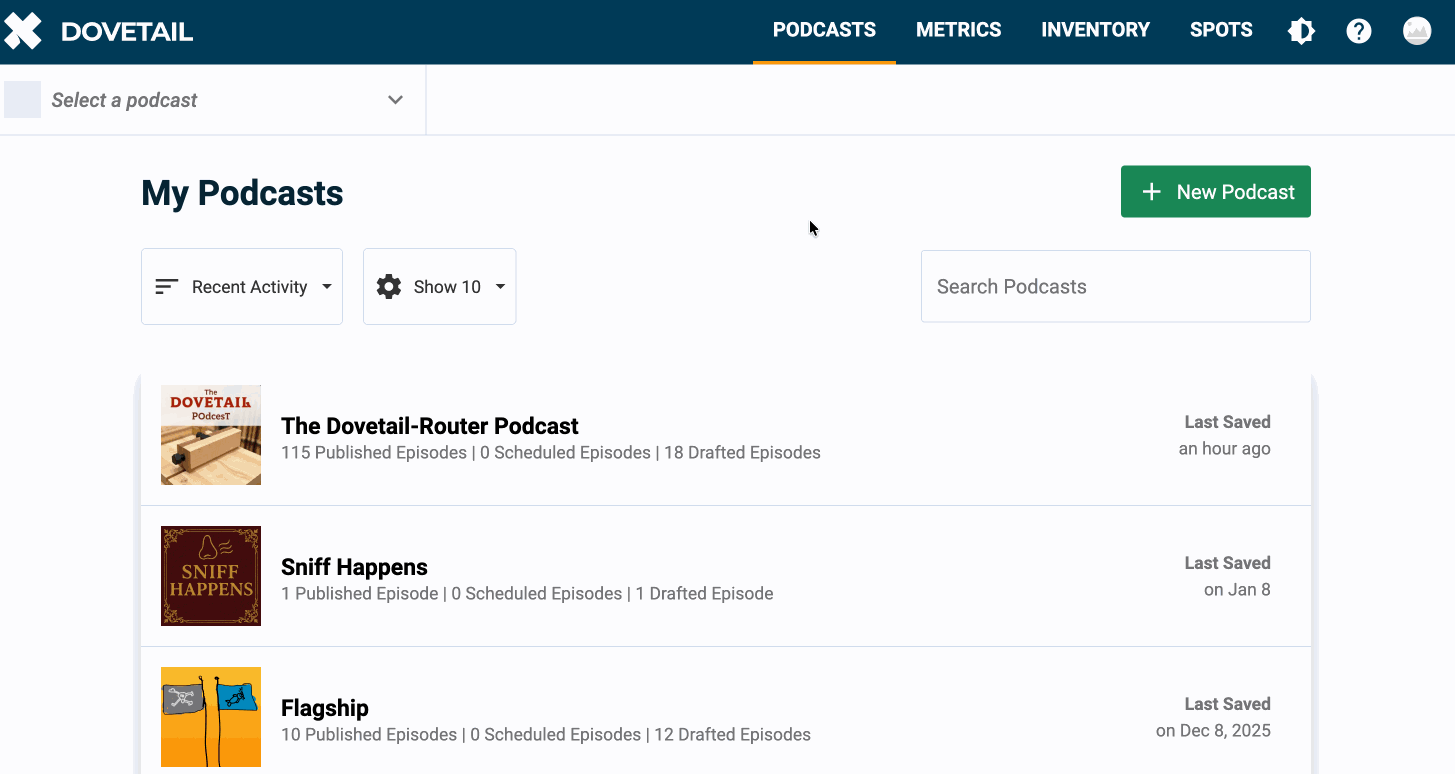Toggle the dark/light theme icon
Image resolution: width=1455 pixels, height=774 pixels.
[1301, 31]
